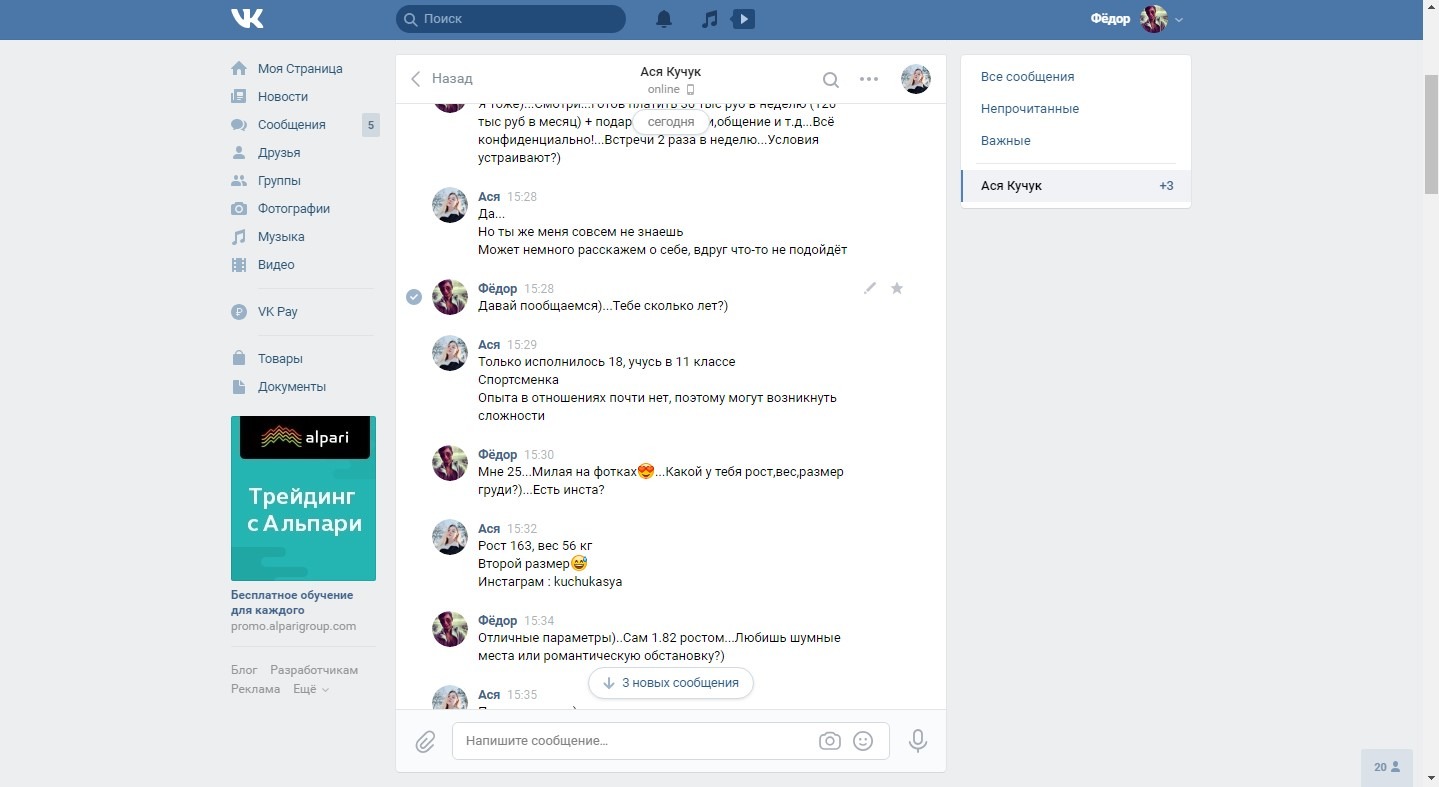Open the Реклама footer link
This screenshot has height=787, width=1439.
255,689
